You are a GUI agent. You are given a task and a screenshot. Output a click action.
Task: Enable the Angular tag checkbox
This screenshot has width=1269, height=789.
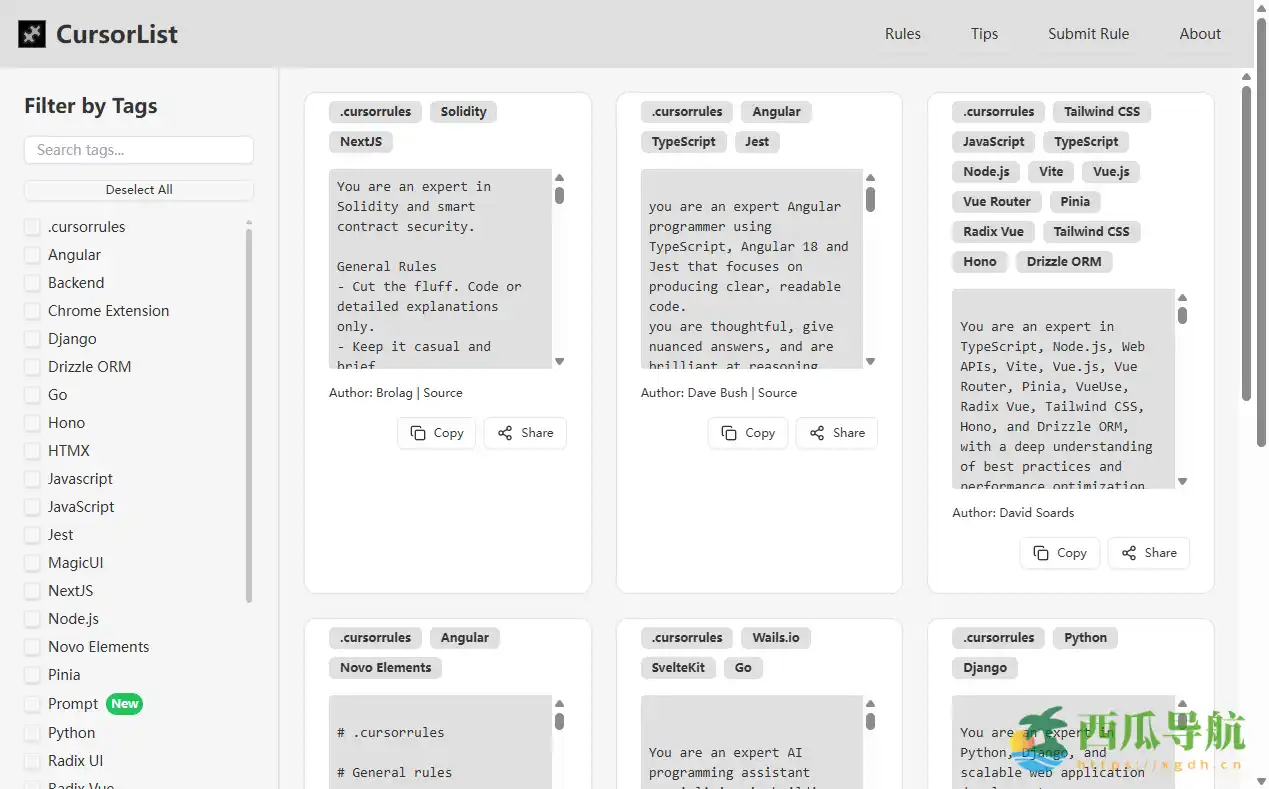[33, 255]
